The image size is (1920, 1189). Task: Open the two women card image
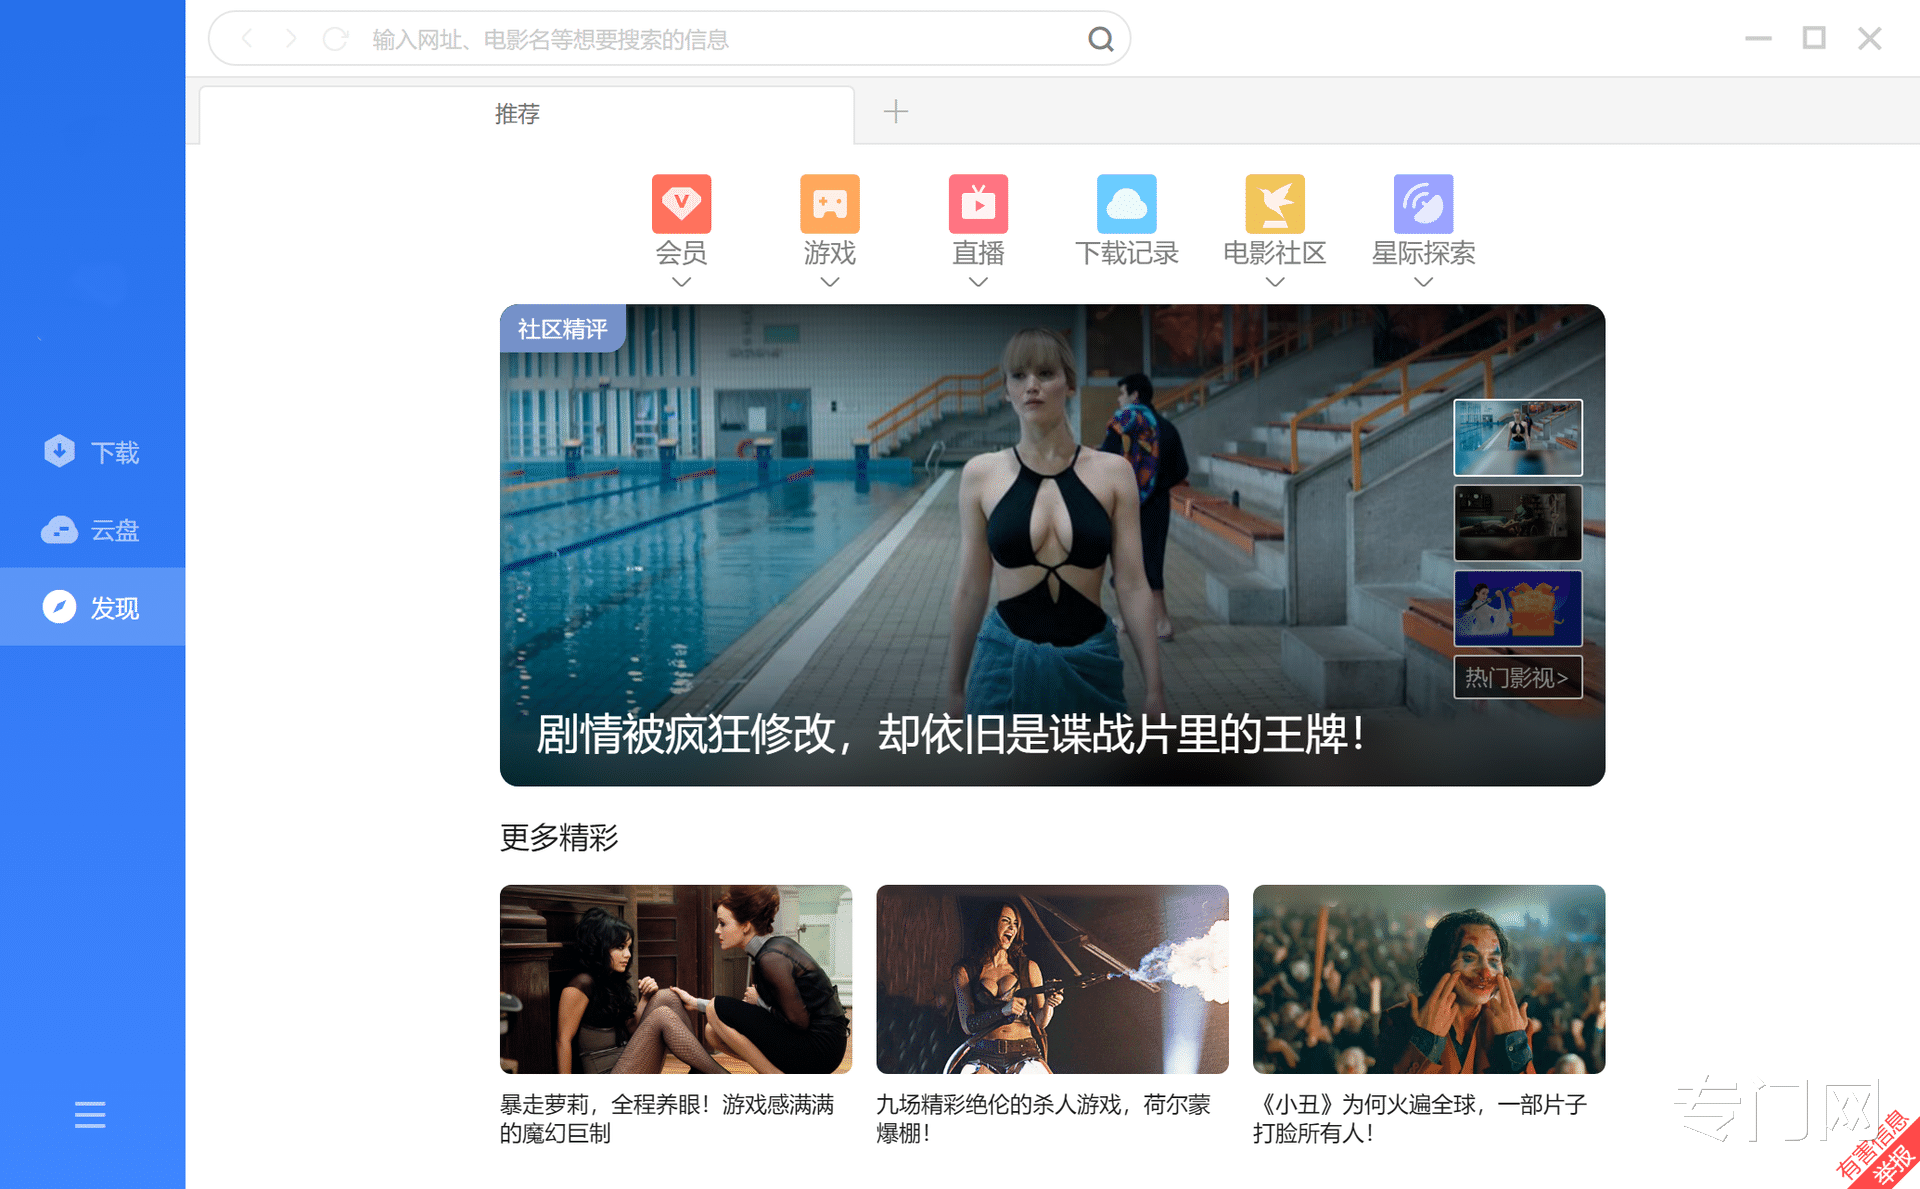tap(676, 979)
